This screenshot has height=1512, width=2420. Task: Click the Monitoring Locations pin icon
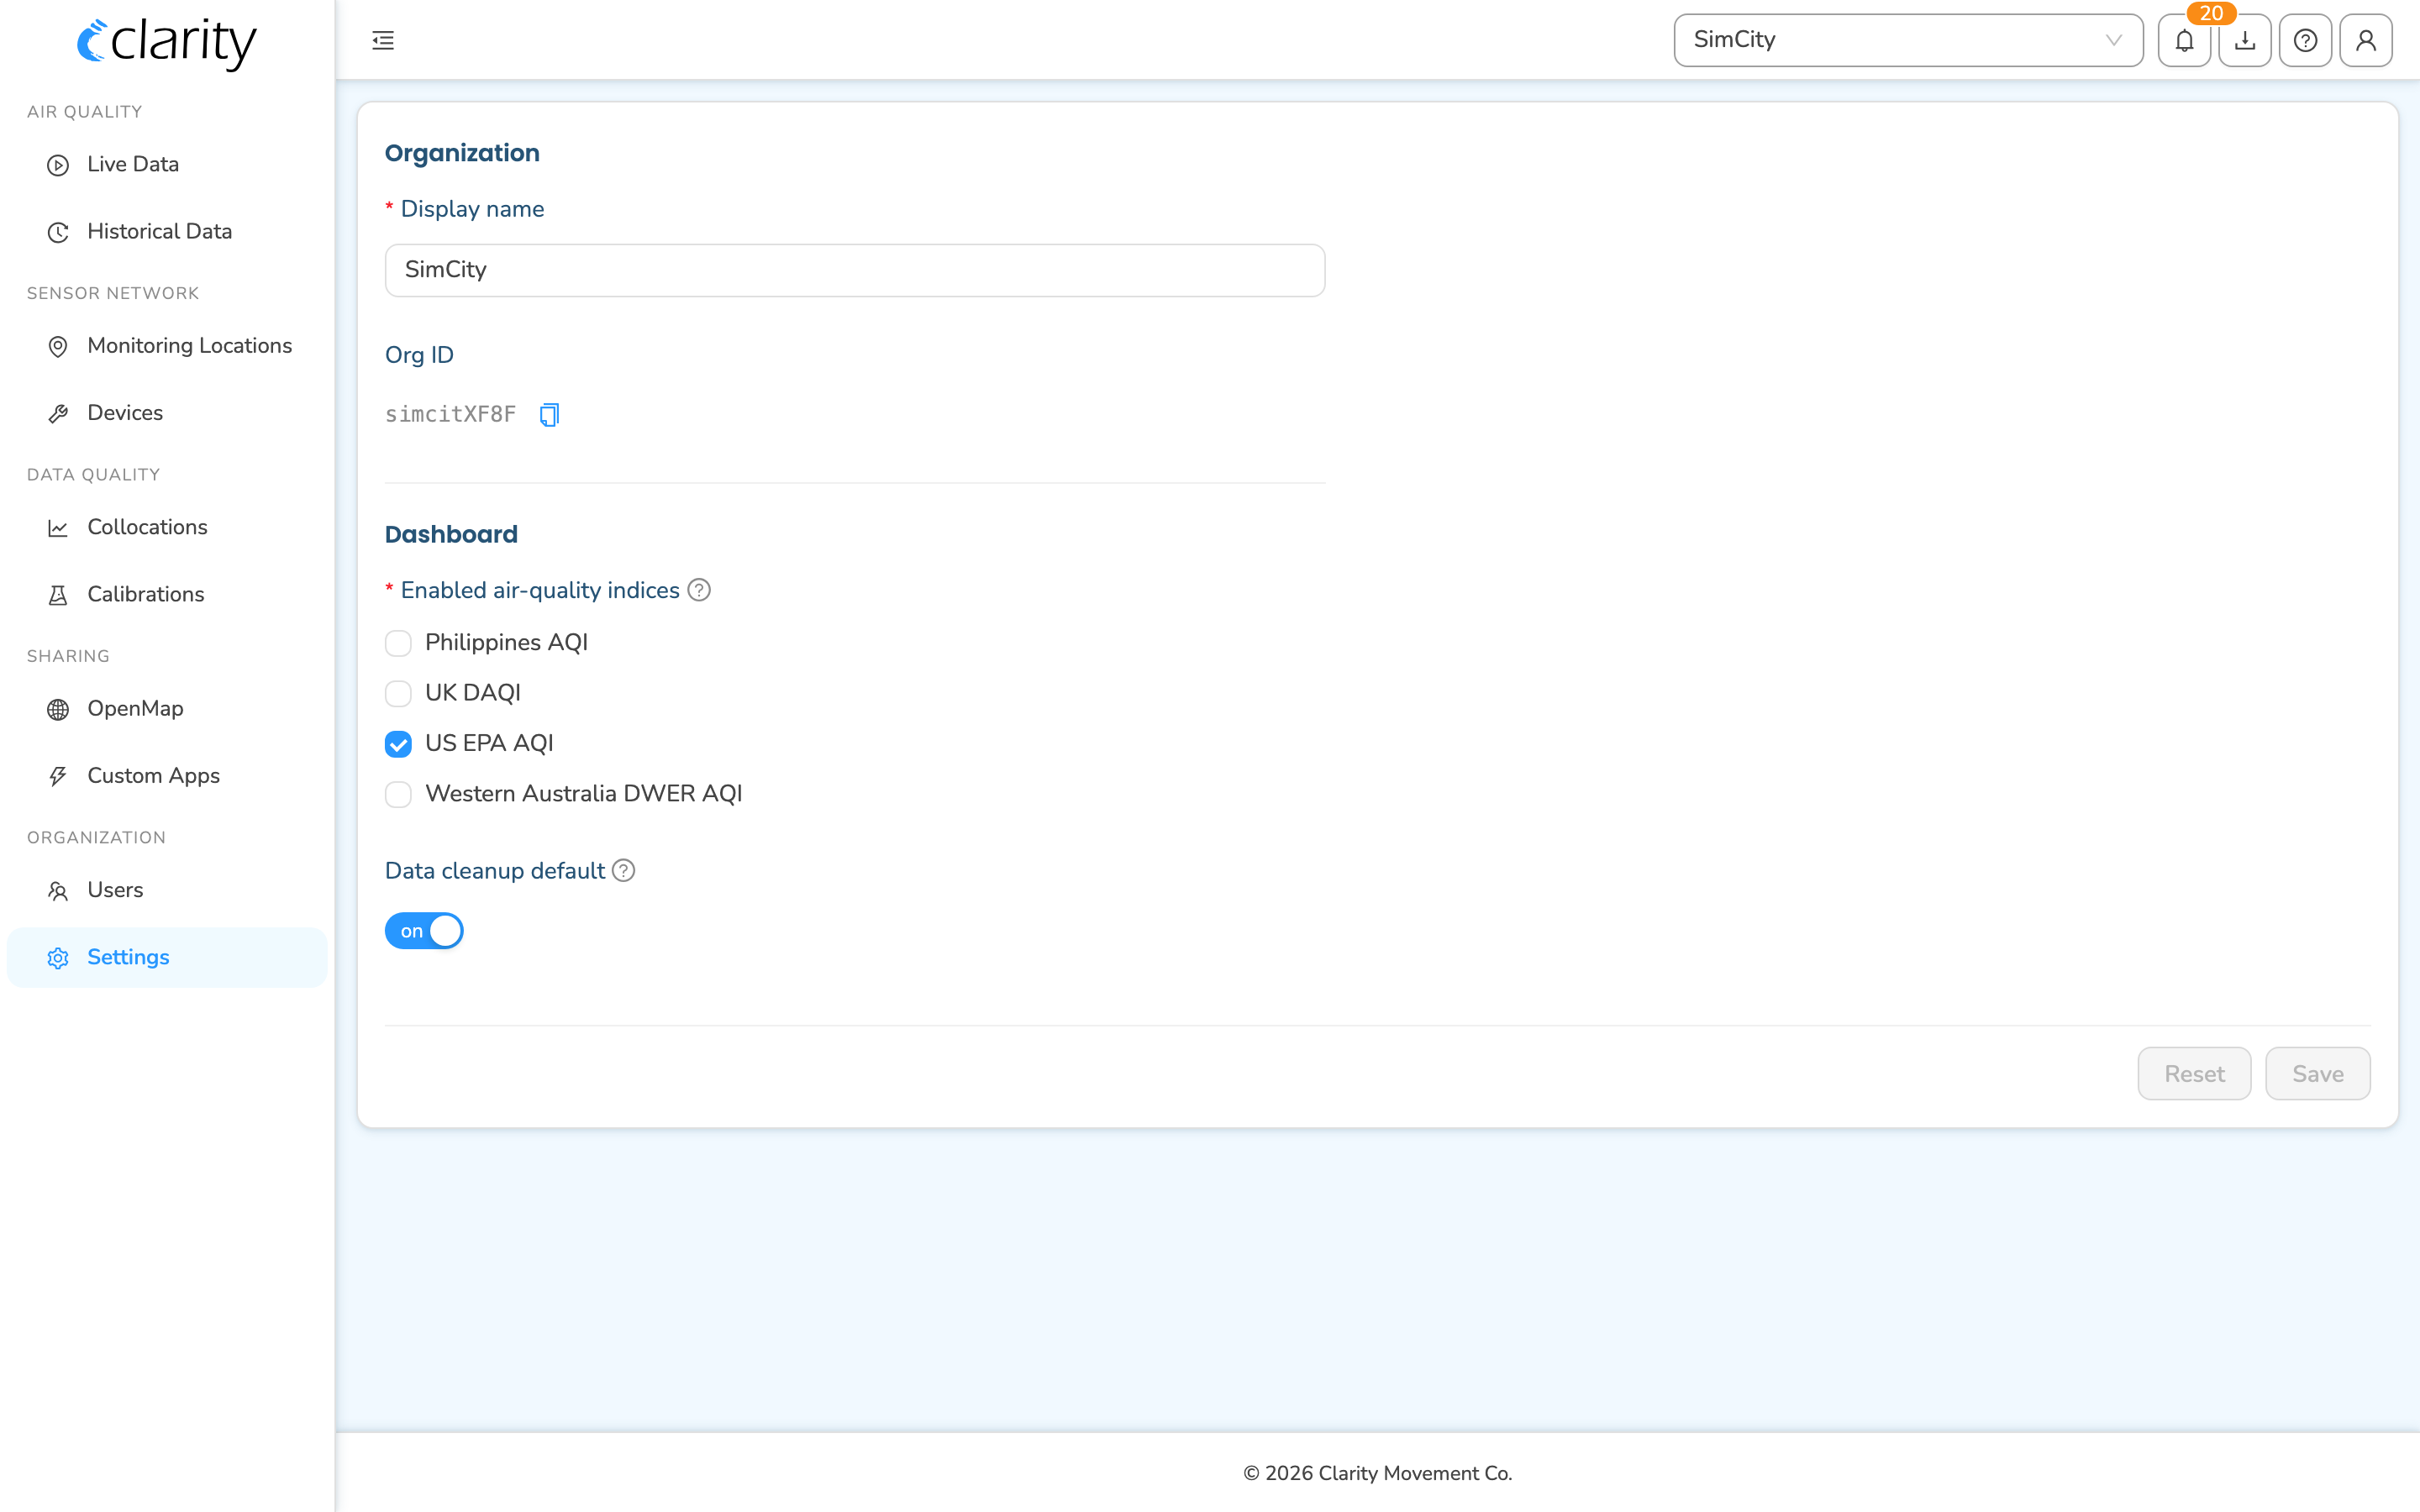(58, 346)
